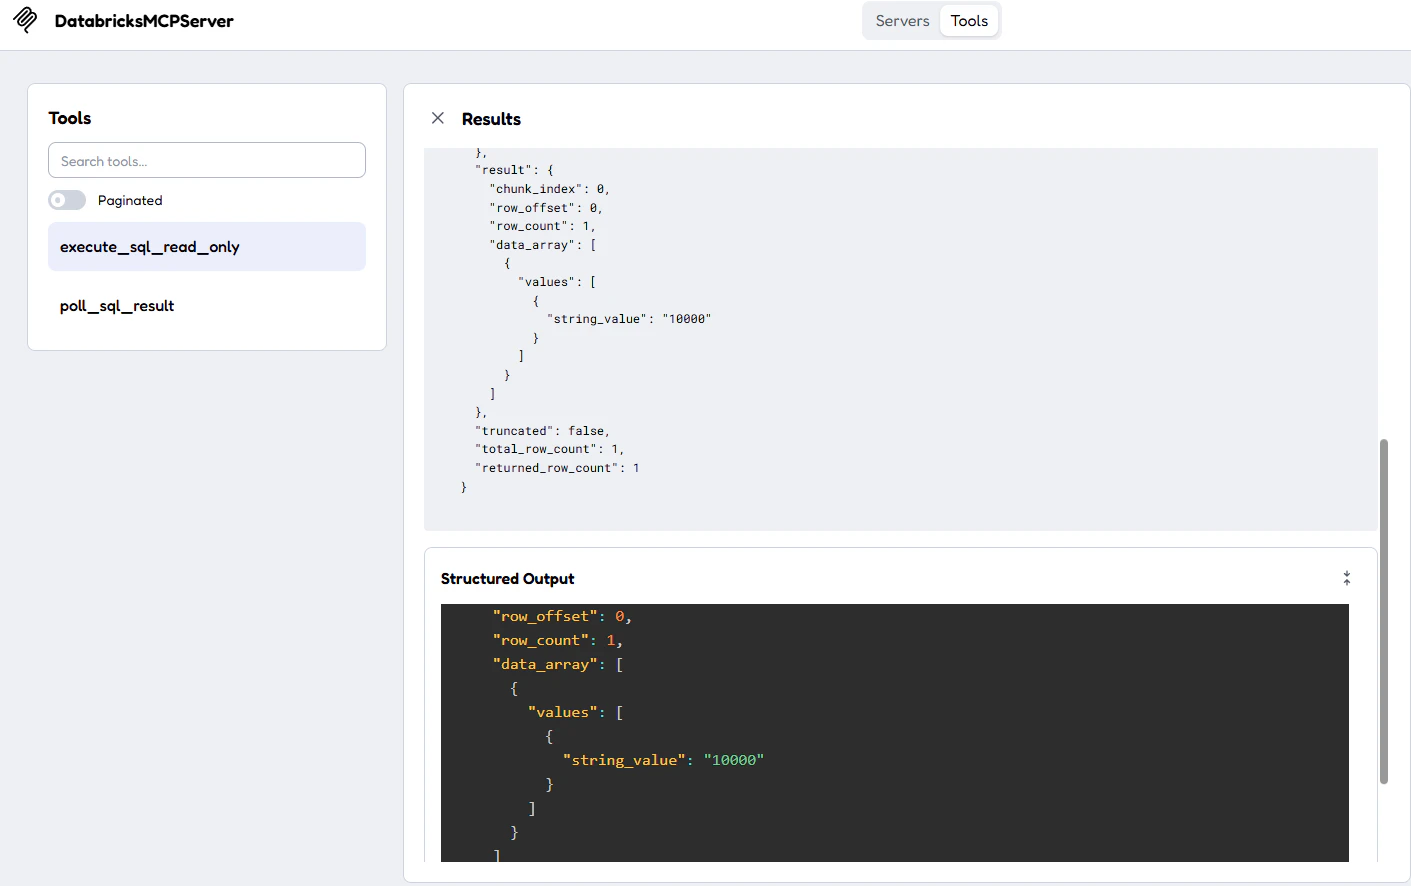1411x886 pixels.
Task: Select the execute_sql_read_only tool
Action: point(207,247)
